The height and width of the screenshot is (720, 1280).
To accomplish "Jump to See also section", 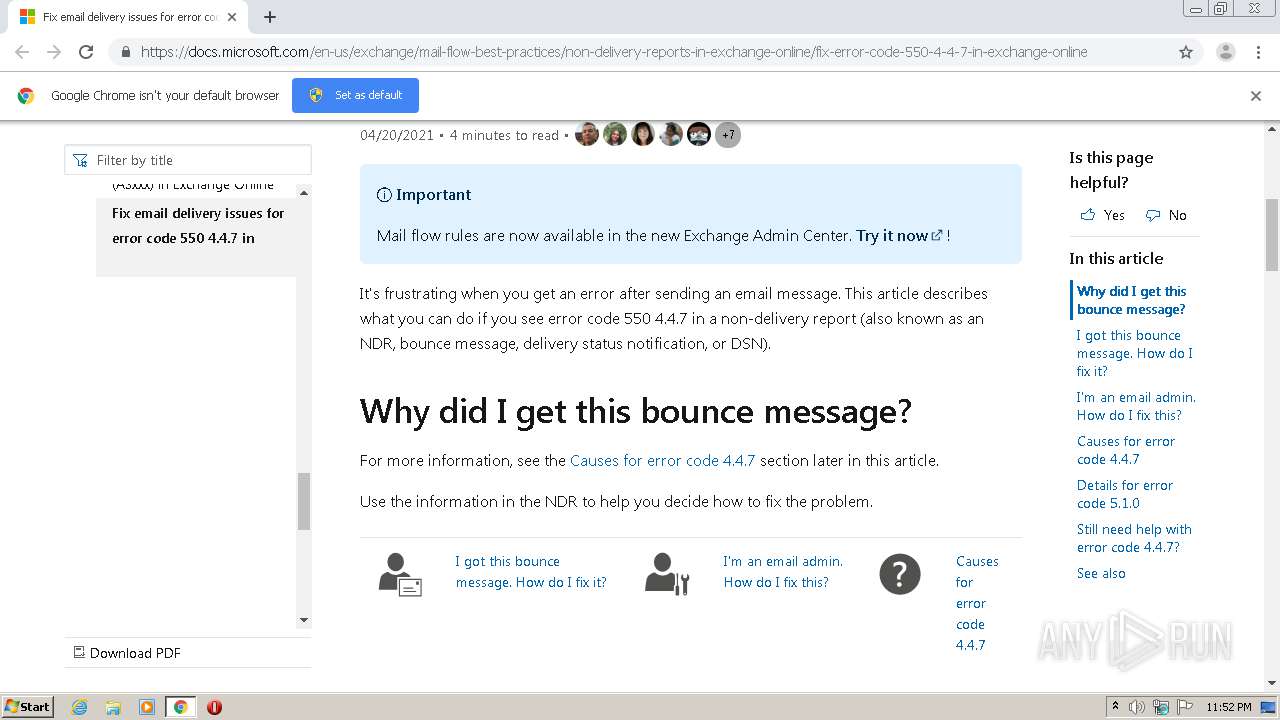I will coord(1101,573).
